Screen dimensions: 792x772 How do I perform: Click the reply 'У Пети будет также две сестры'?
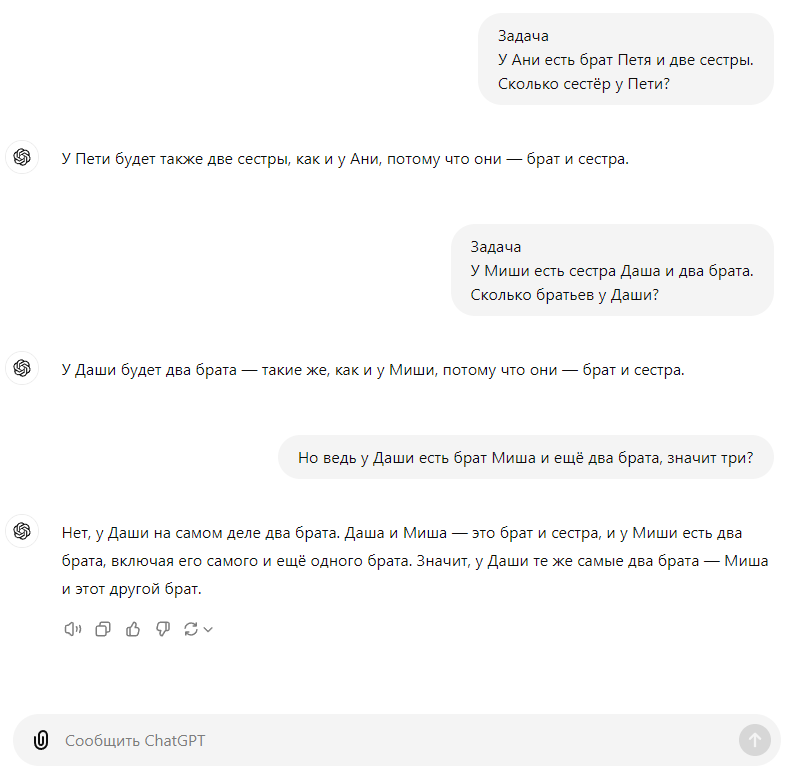tap(345, 159)
